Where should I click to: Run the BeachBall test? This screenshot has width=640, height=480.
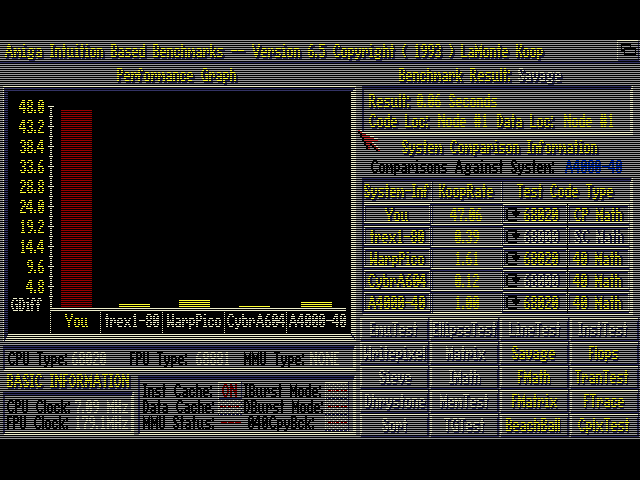pos(533,426)
